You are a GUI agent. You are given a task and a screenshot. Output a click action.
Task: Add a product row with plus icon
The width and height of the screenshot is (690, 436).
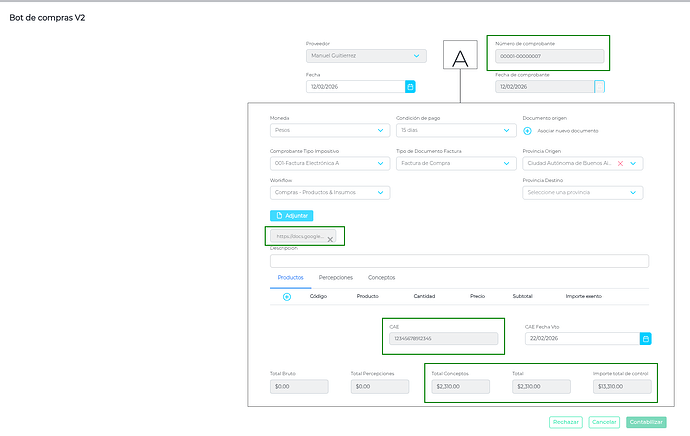point(287,296)
